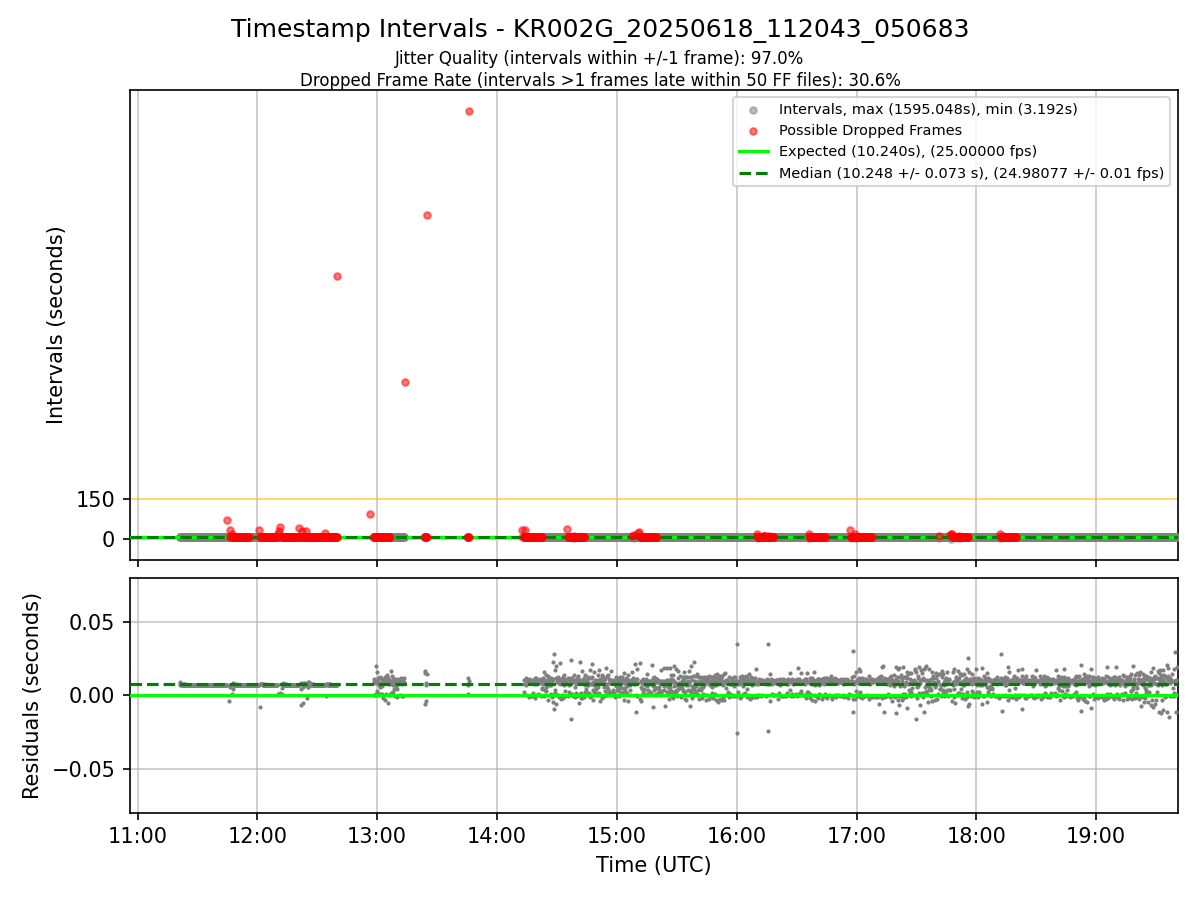Click the red outlier point near 12:40
The width and height of the screenshot is (1200, 900).
click(x=337, y=276)
